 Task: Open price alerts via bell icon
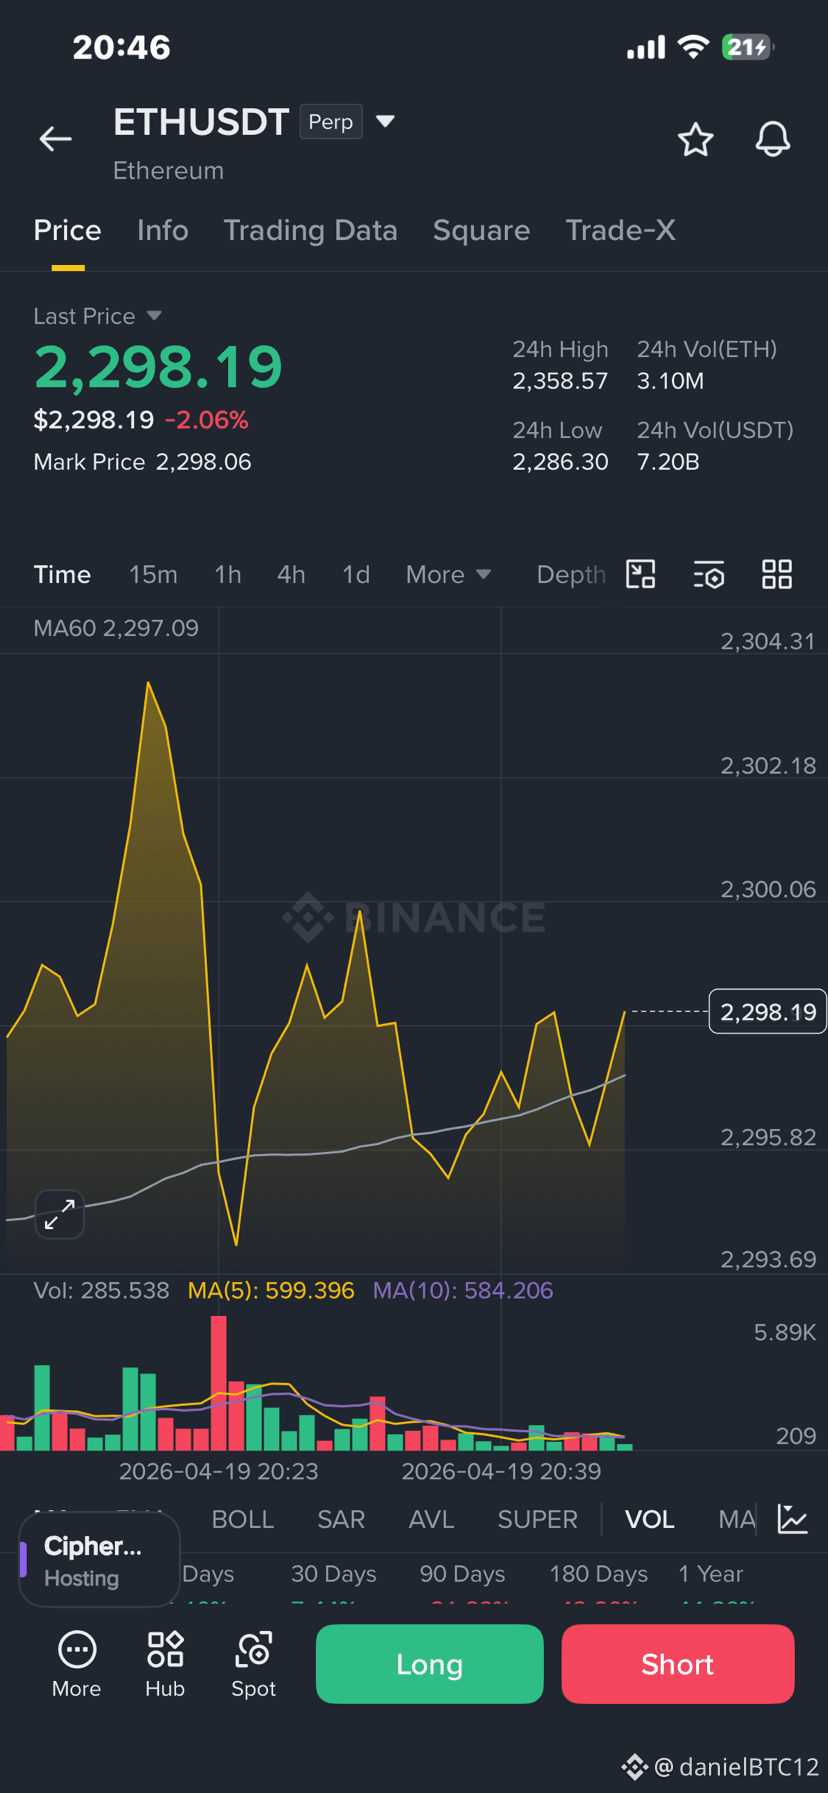[x=773, y=139]
